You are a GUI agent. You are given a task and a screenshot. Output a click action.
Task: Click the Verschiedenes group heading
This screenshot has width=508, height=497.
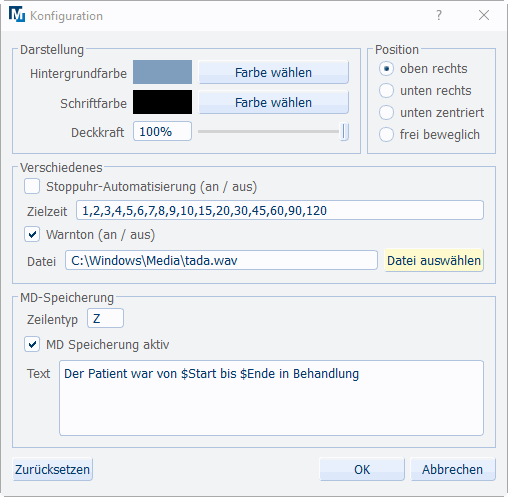(x=61, y=168)
